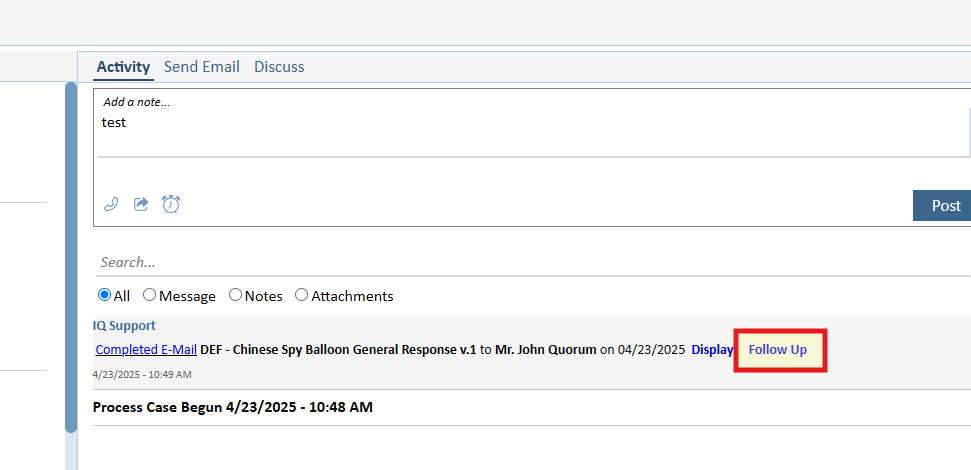971x470 pixels.
Task: Click the blue vertical scrollbar thumb
Action: (x=71, y=257)
